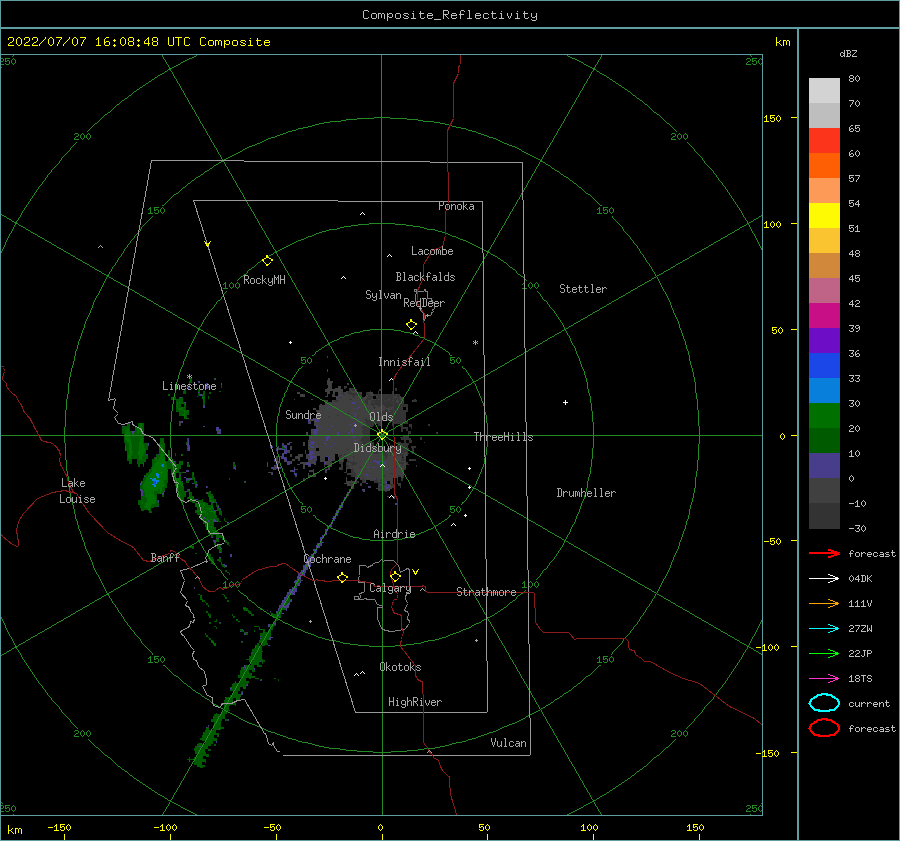This screenshot has height=841, width=900.
Task: Click the Didsbury town label
Action: 377,448
